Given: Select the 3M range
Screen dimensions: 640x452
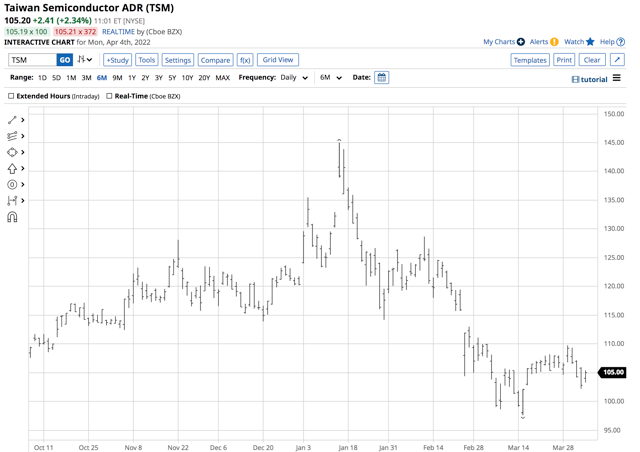Looking at the screenshot, I should pyautogui.click(x=86, y=78).
